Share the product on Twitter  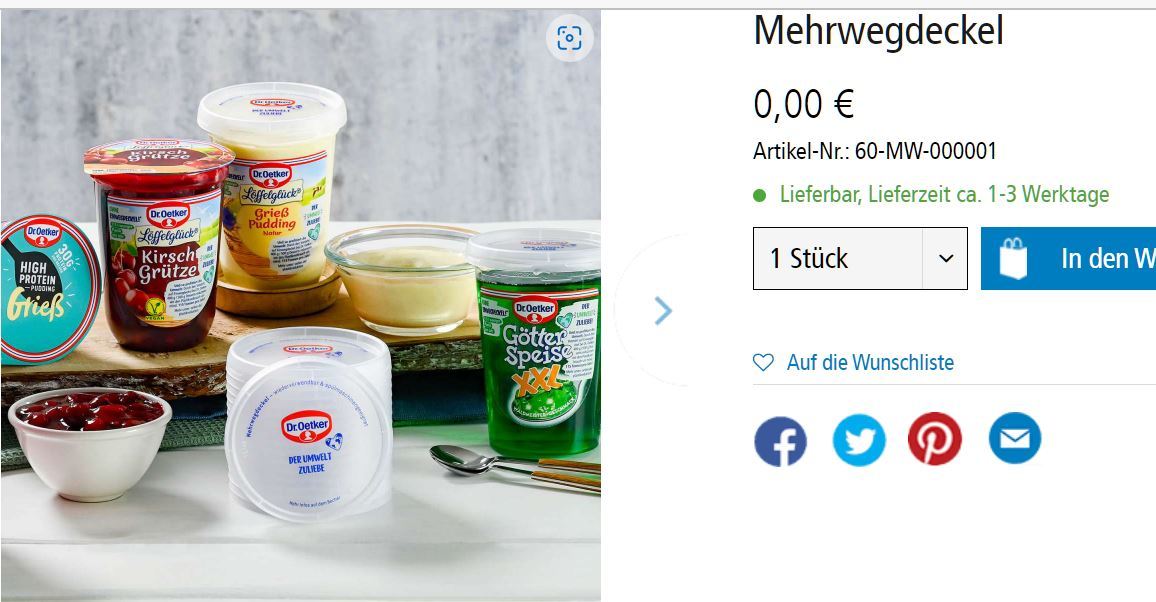(859, 439)
